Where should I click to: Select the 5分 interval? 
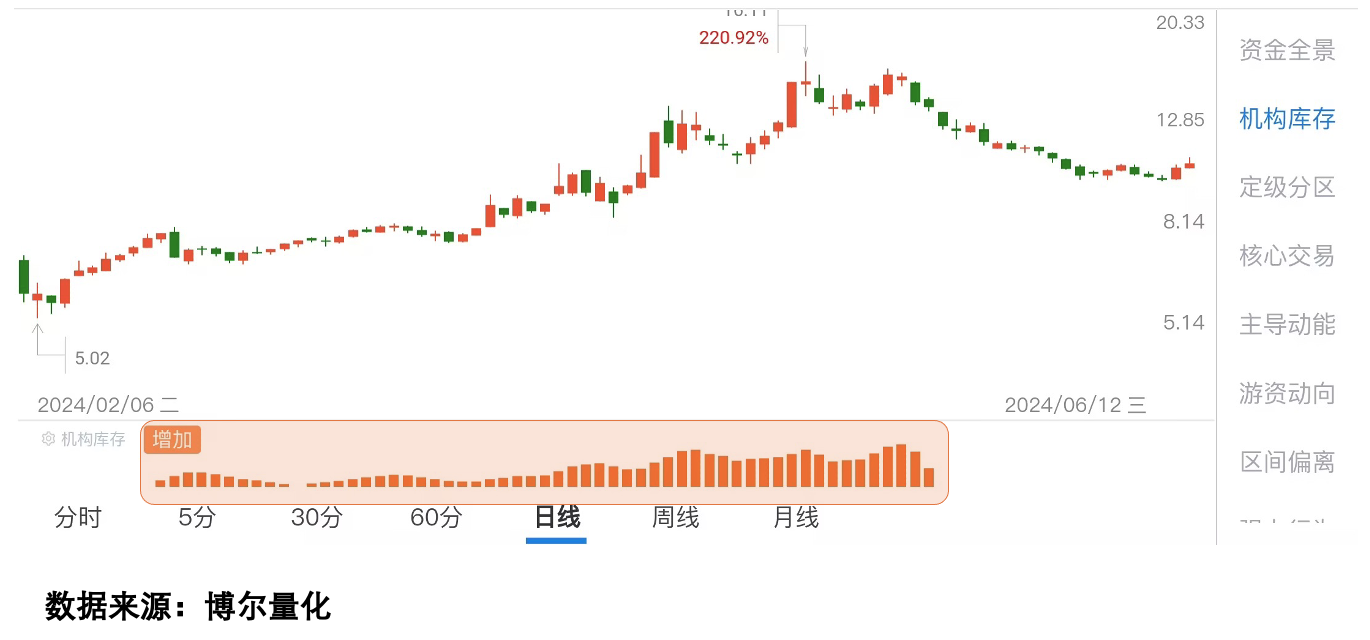(x=198, y=518)
